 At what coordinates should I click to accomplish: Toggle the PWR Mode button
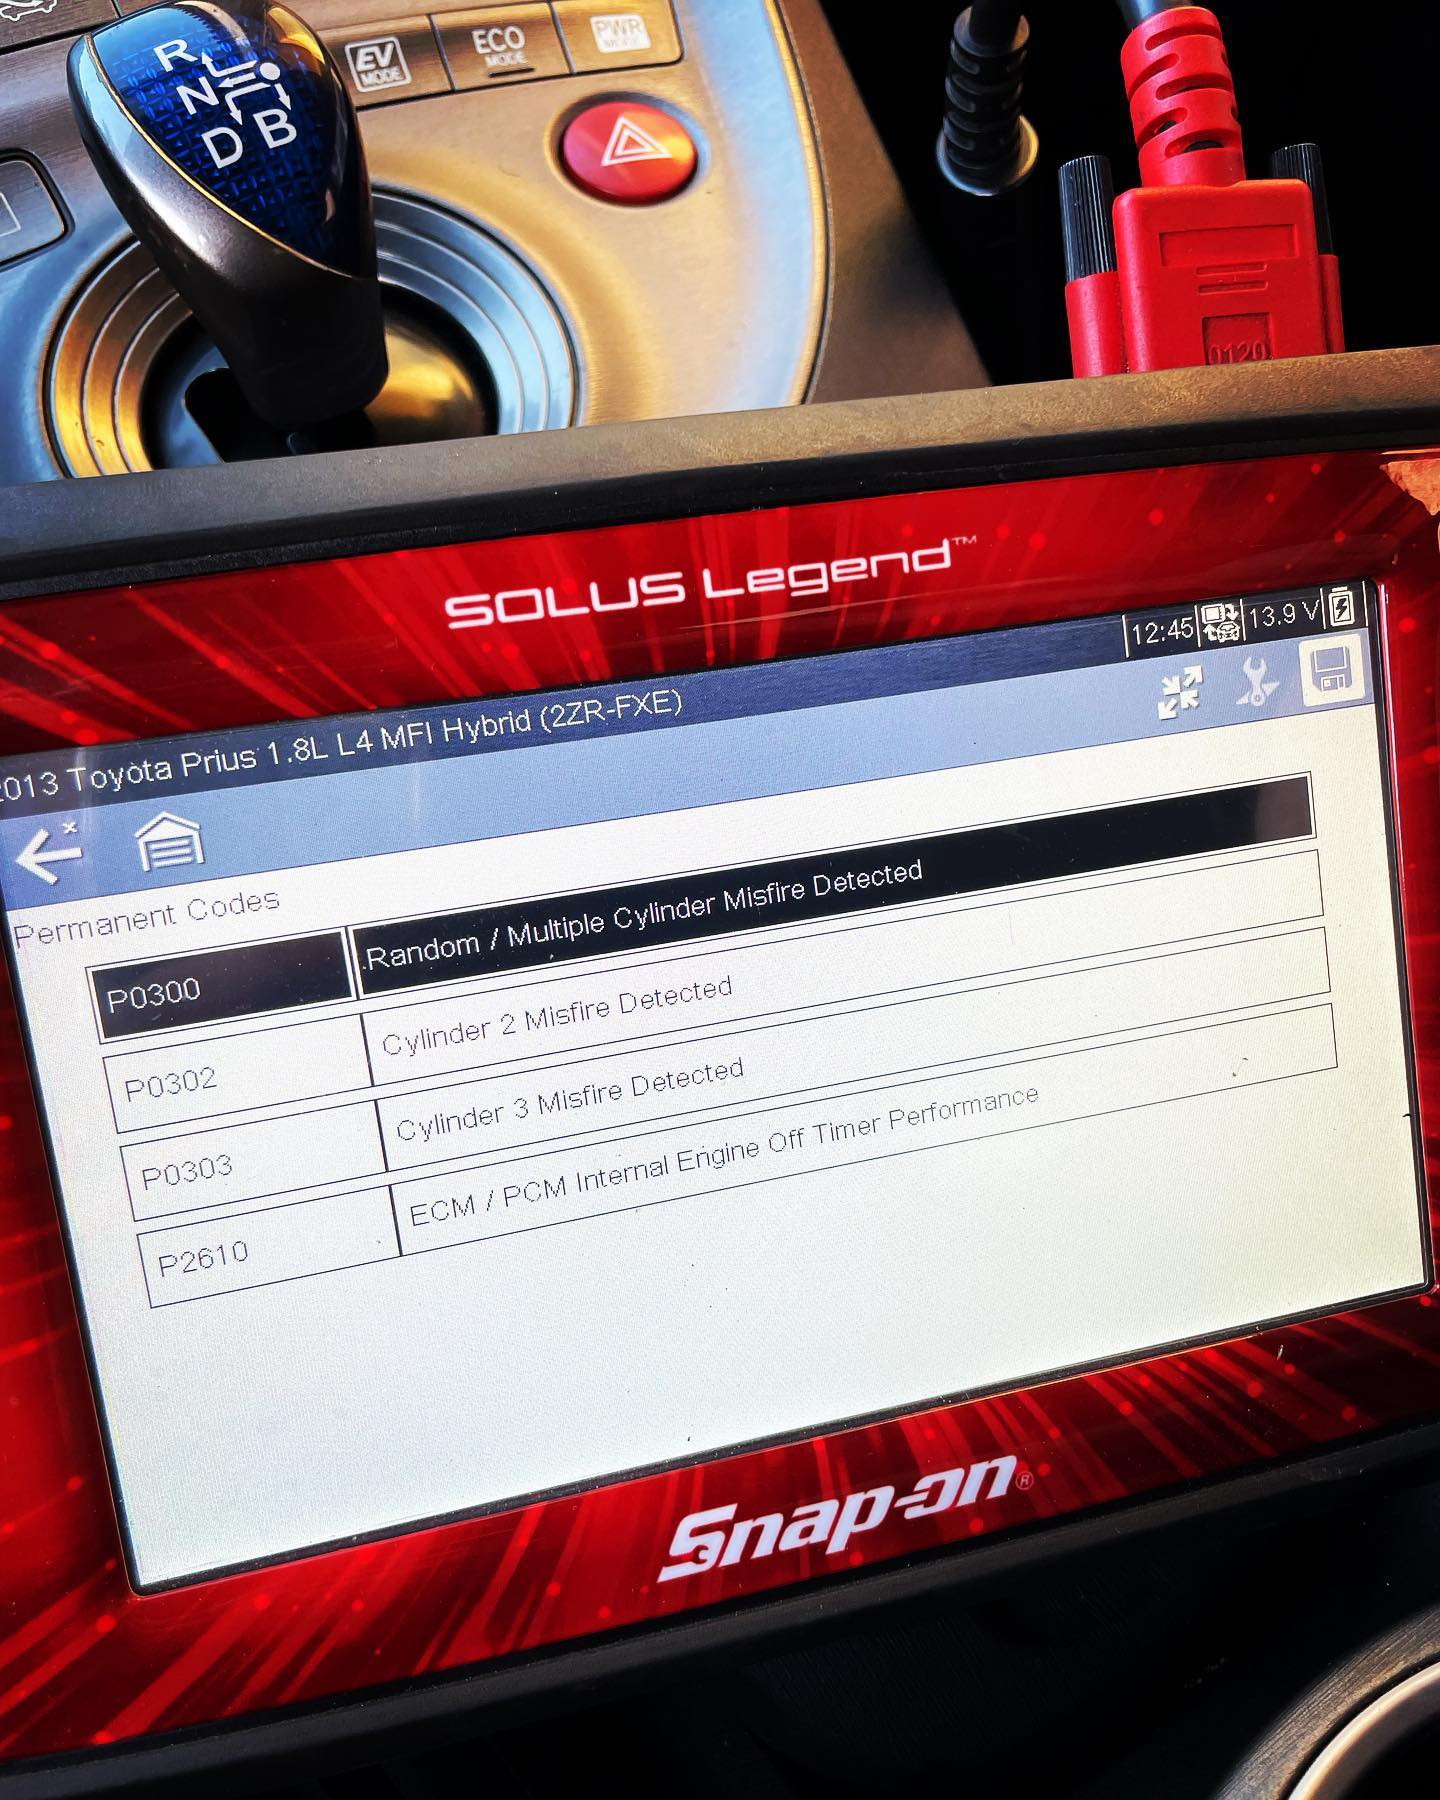(x=620, y=32)
